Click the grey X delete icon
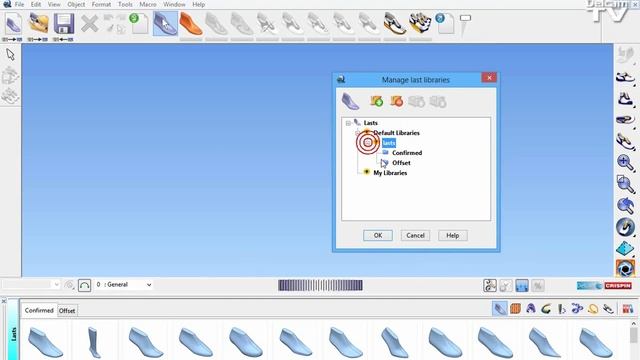The height and width of the screenshot is (360, 640). (89, 24)
